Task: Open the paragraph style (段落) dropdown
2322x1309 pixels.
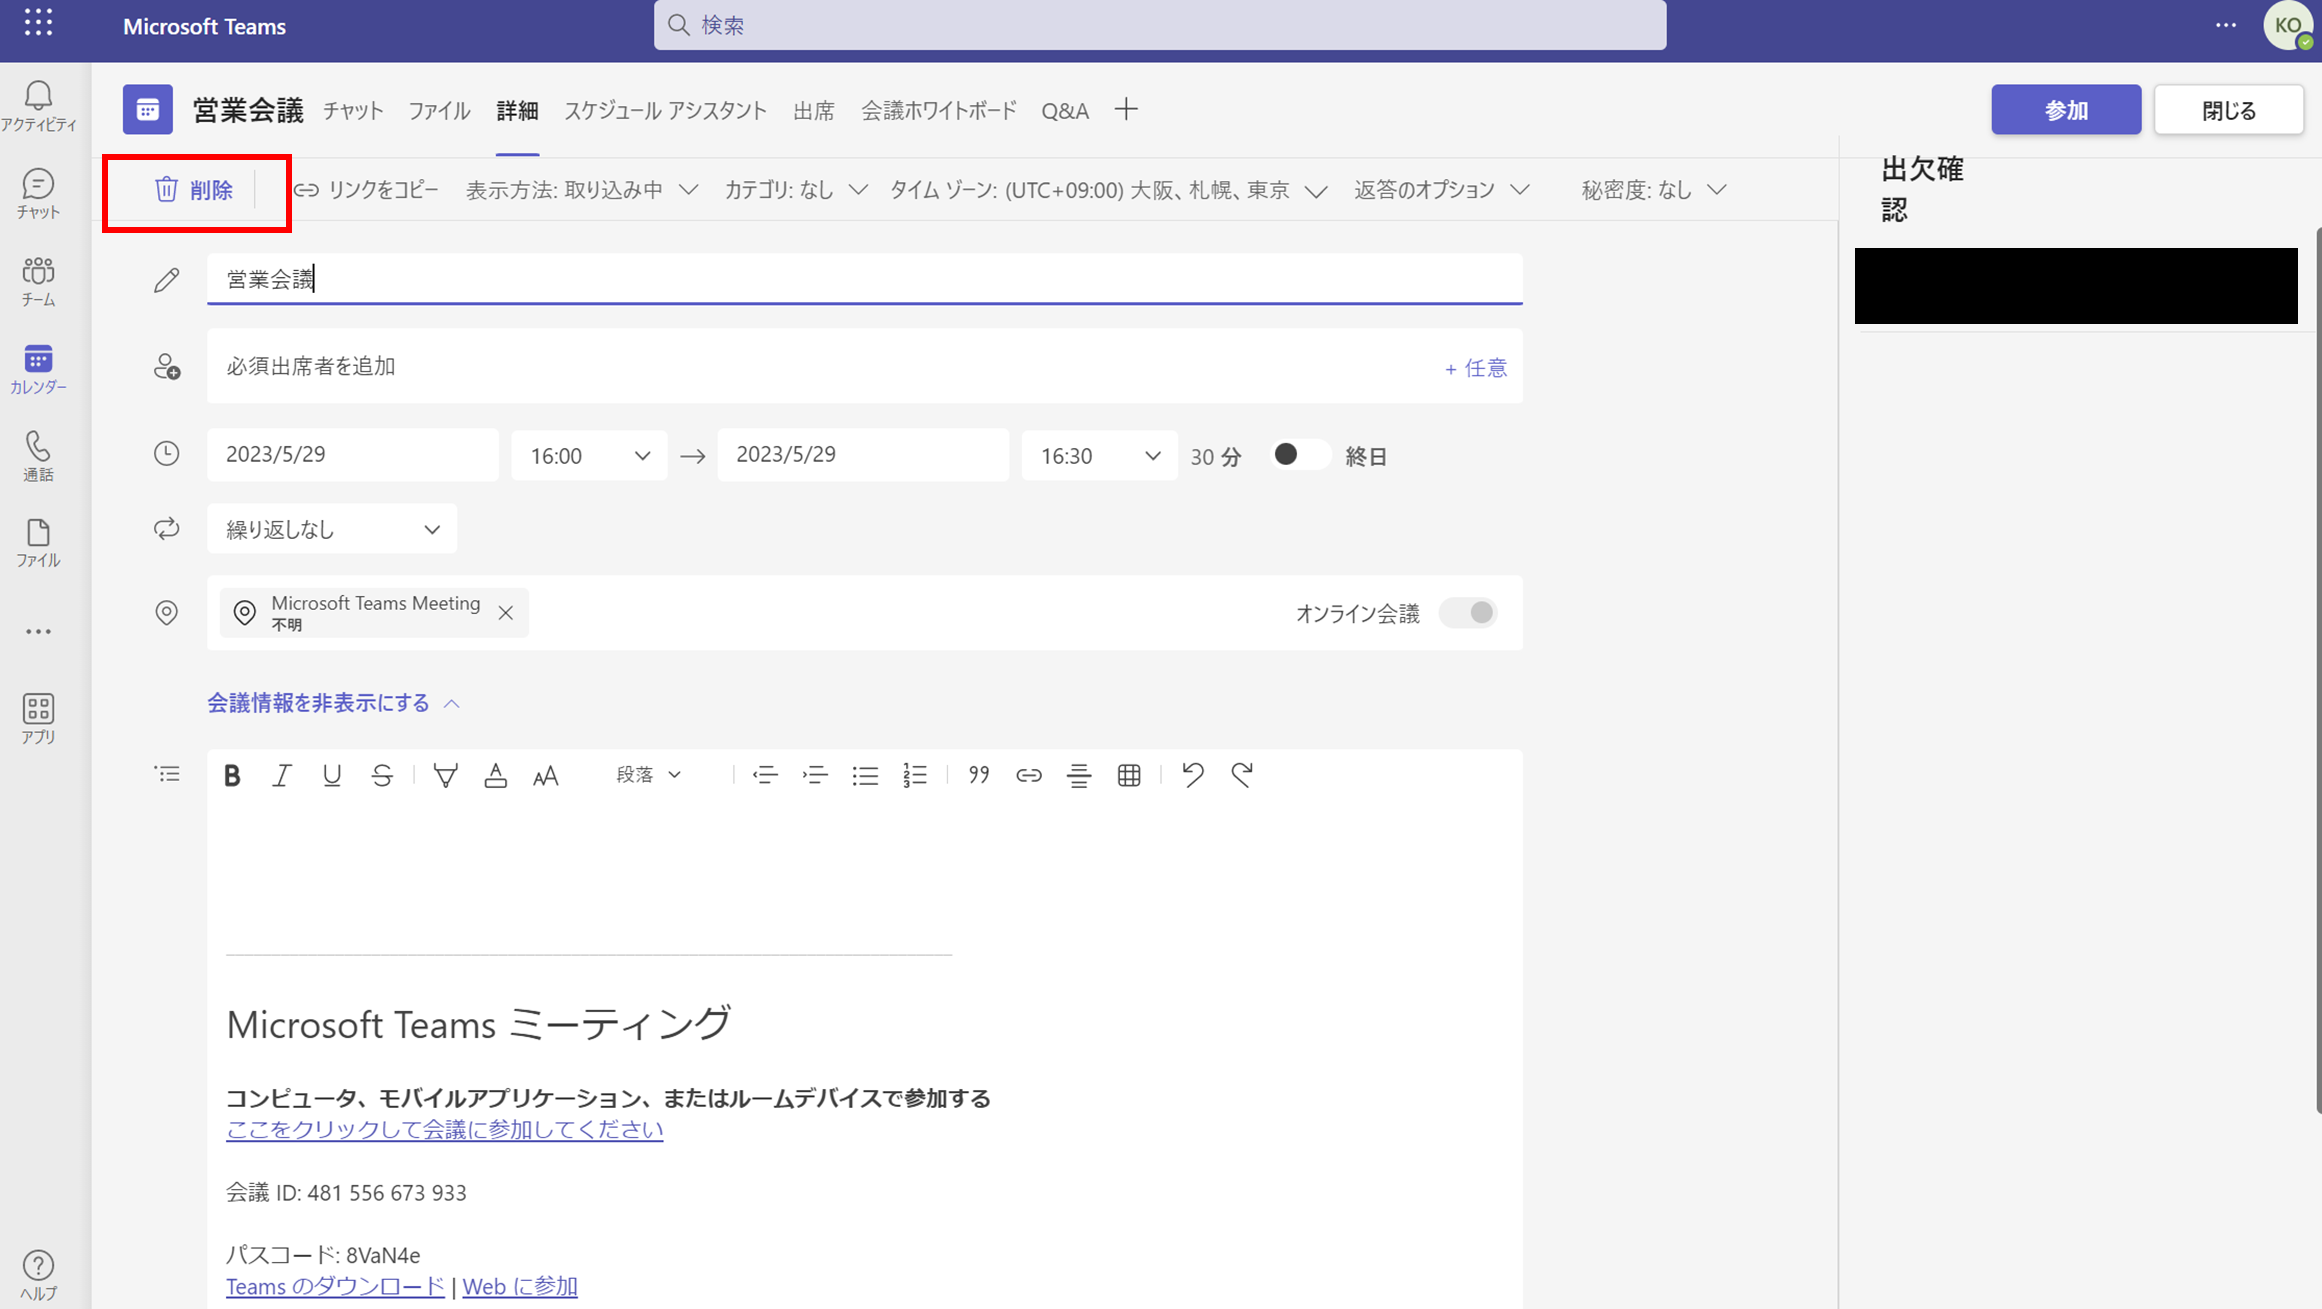Action: tap(648, 775)
